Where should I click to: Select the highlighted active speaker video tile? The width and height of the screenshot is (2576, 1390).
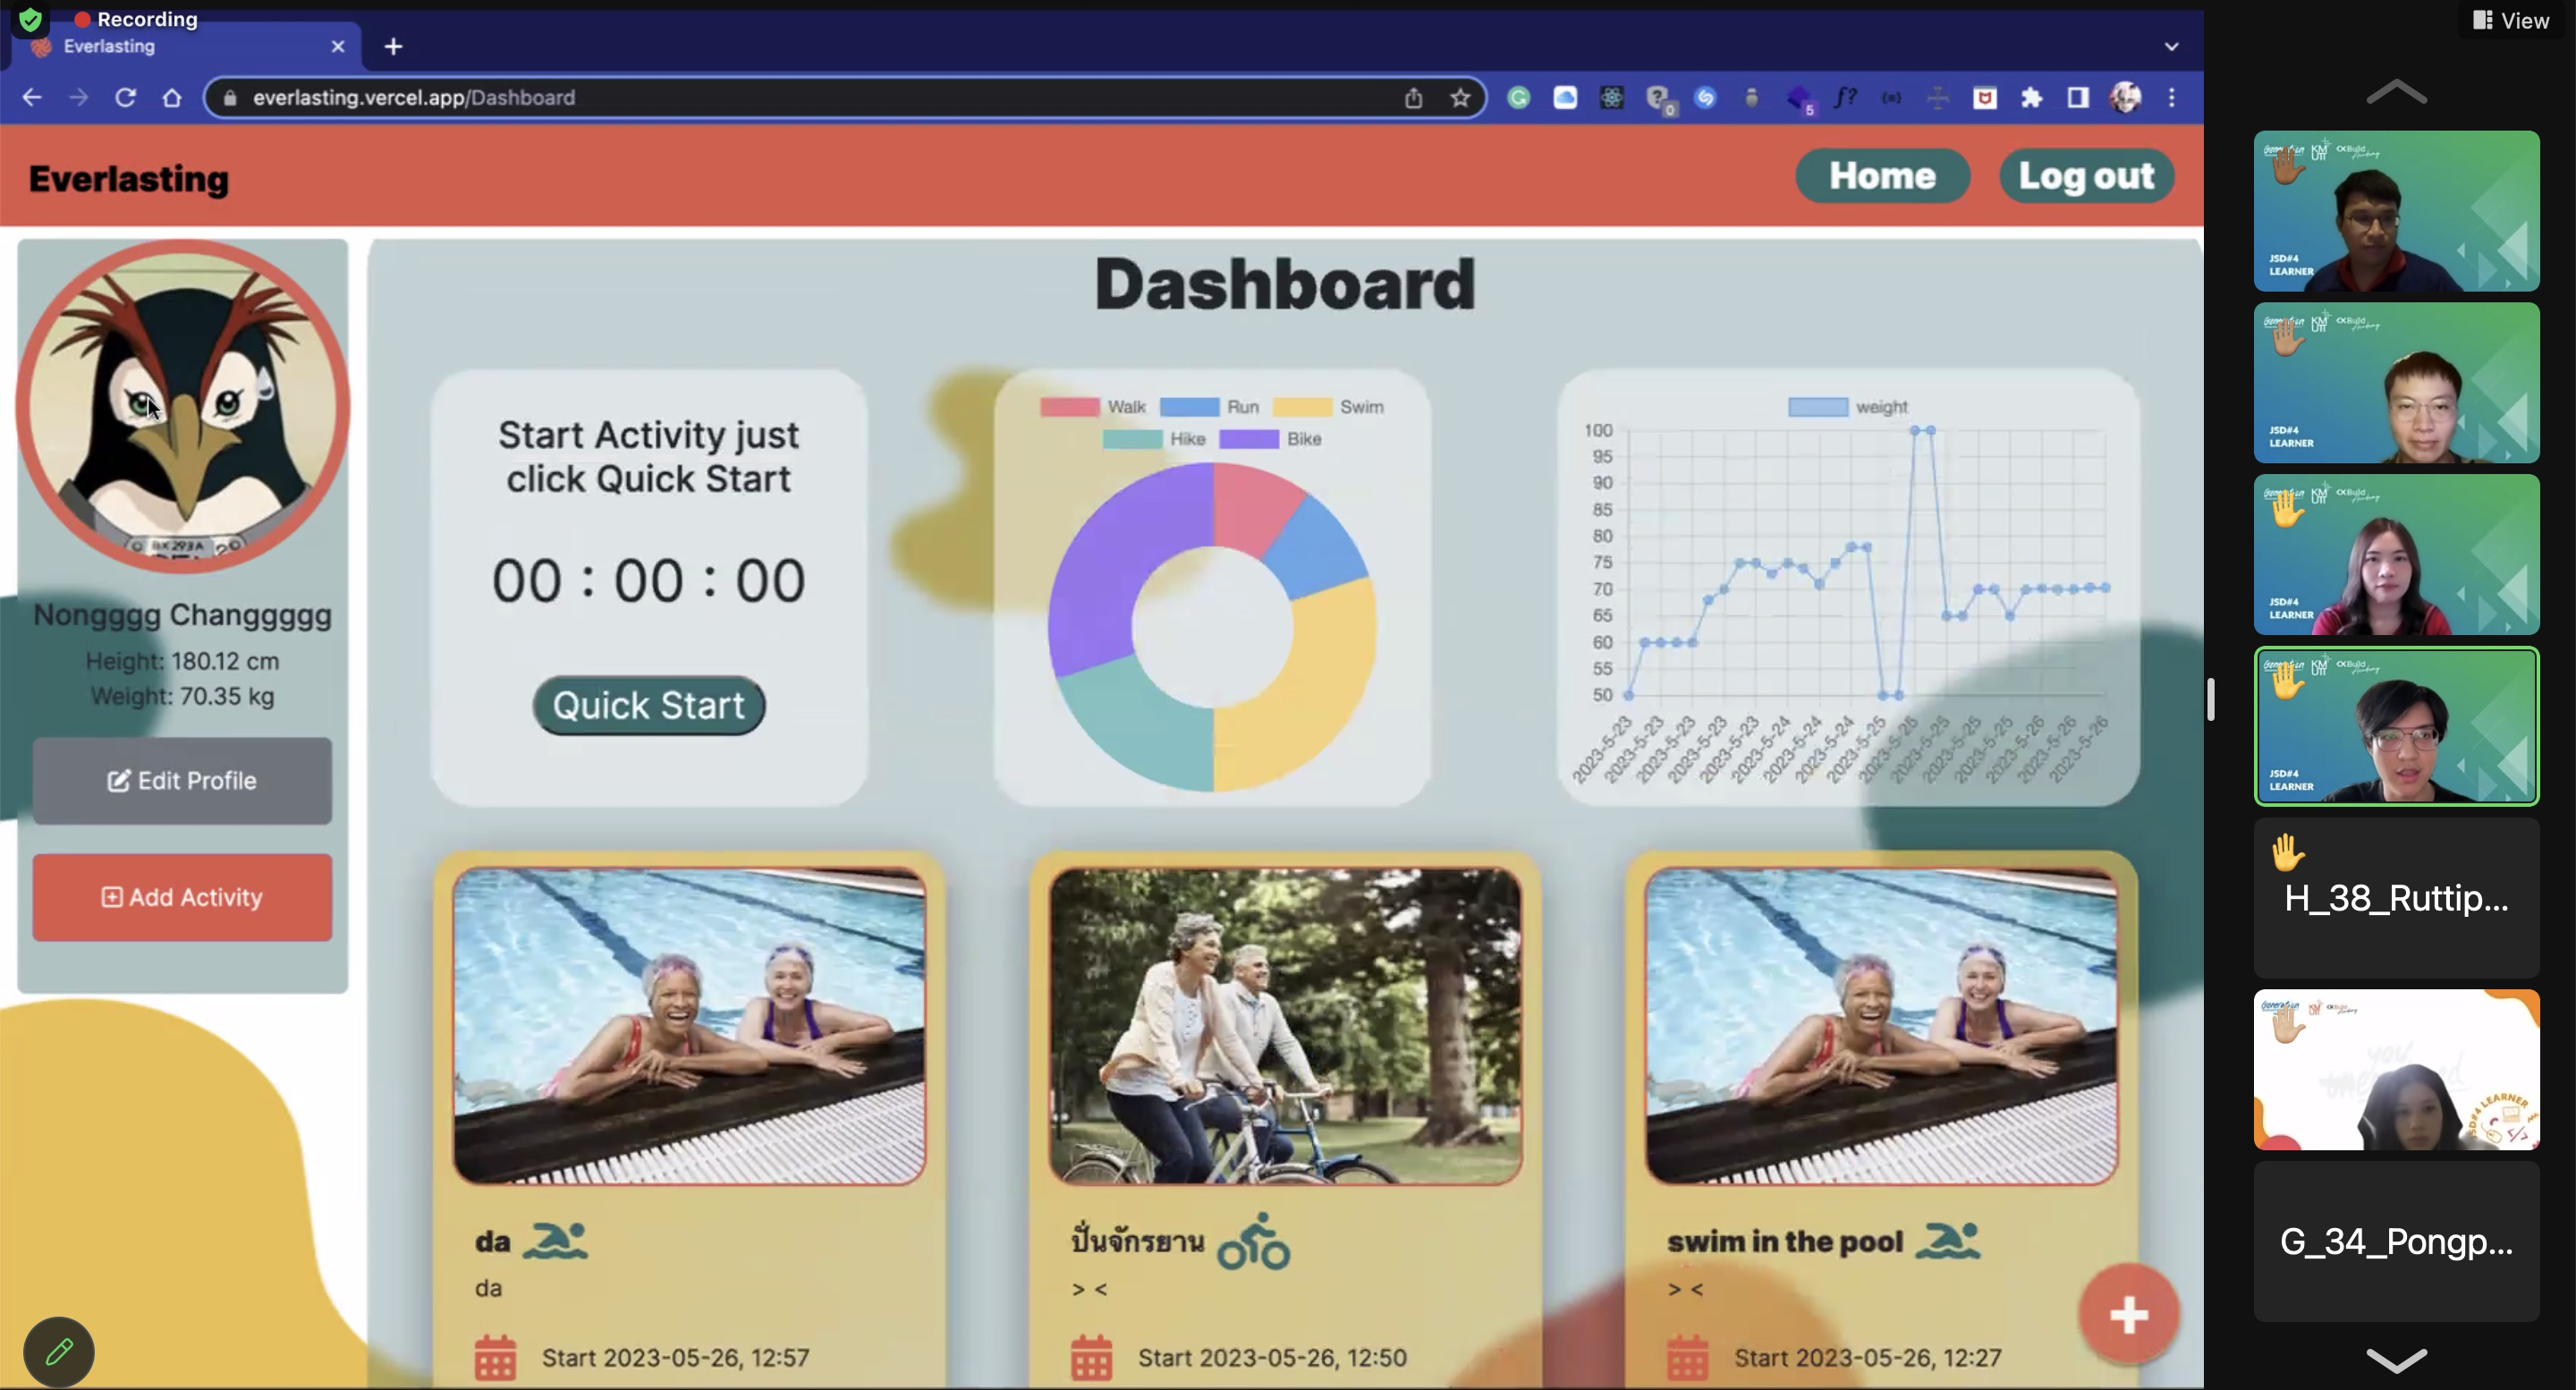[x=2396, y=726]
